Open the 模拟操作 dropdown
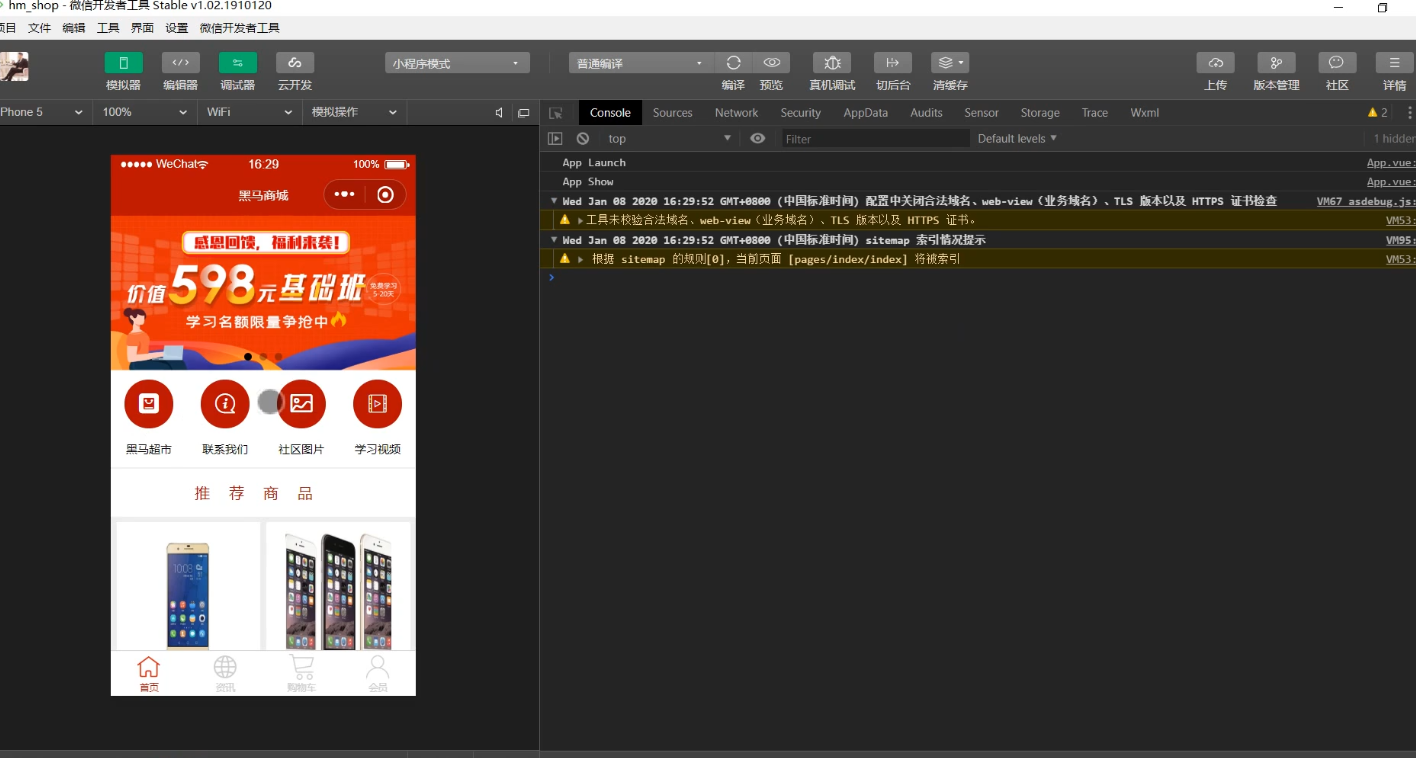 point(354,112)
